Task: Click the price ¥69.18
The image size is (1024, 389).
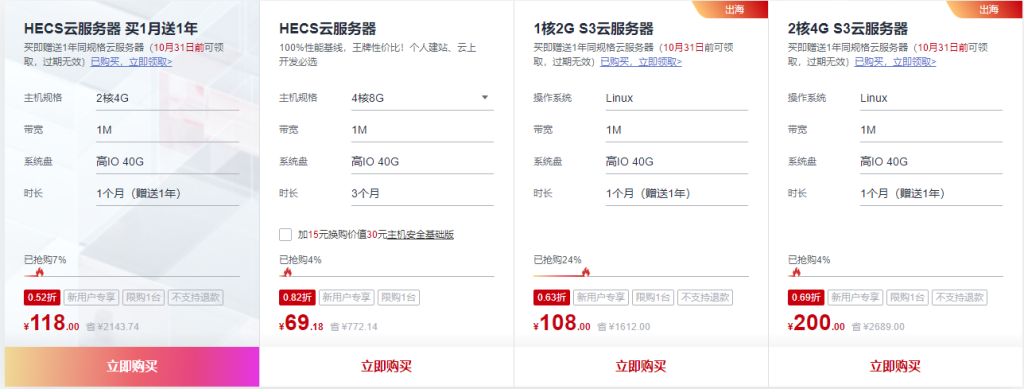Action: click(x=301, y=323)
